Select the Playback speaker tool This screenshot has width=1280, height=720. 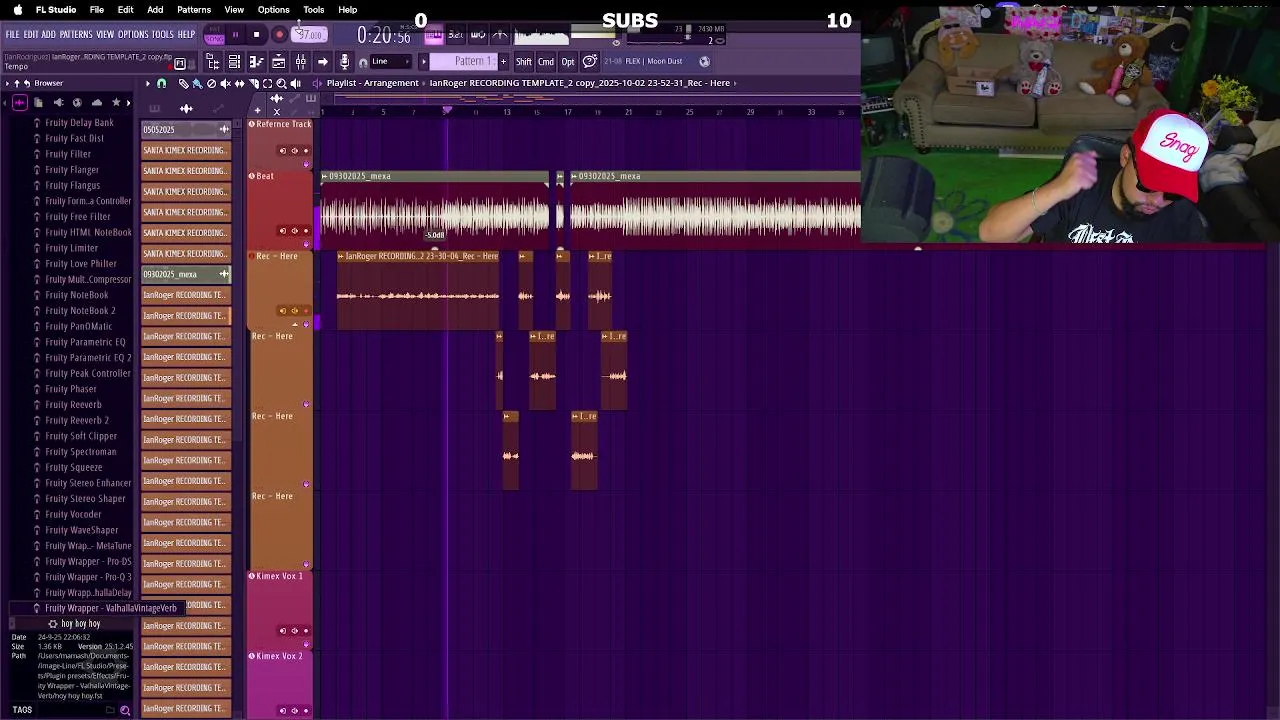pos(295,84)
